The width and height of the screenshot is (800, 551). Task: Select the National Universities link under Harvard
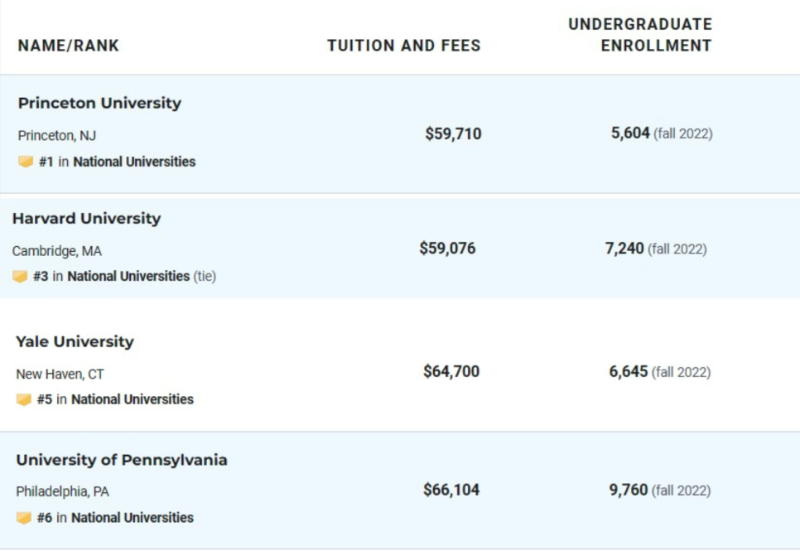click(x=129, y=276)
